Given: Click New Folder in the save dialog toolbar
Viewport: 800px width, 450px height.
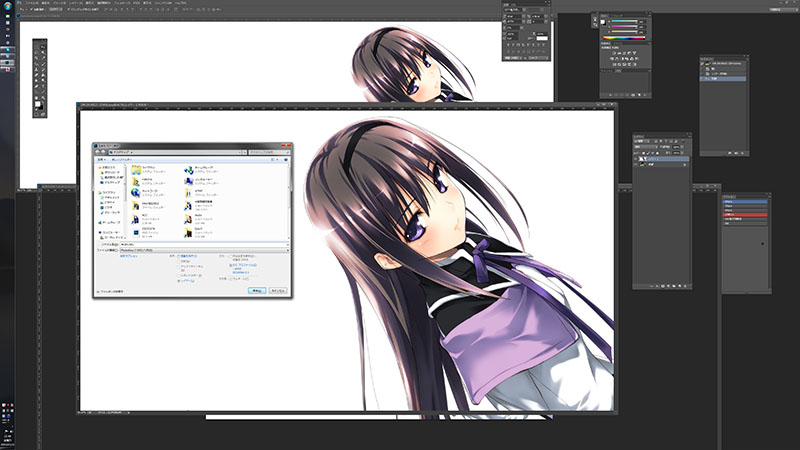Looking at the screenshot, I should coord(122,160).
